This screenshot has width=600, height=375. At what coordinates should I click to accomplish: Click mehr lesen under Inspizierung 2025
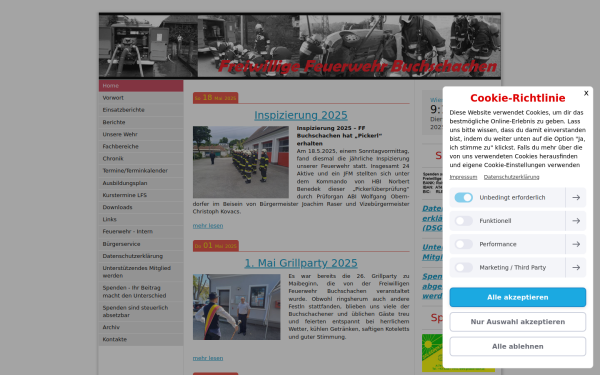click(x=208, y=226)
